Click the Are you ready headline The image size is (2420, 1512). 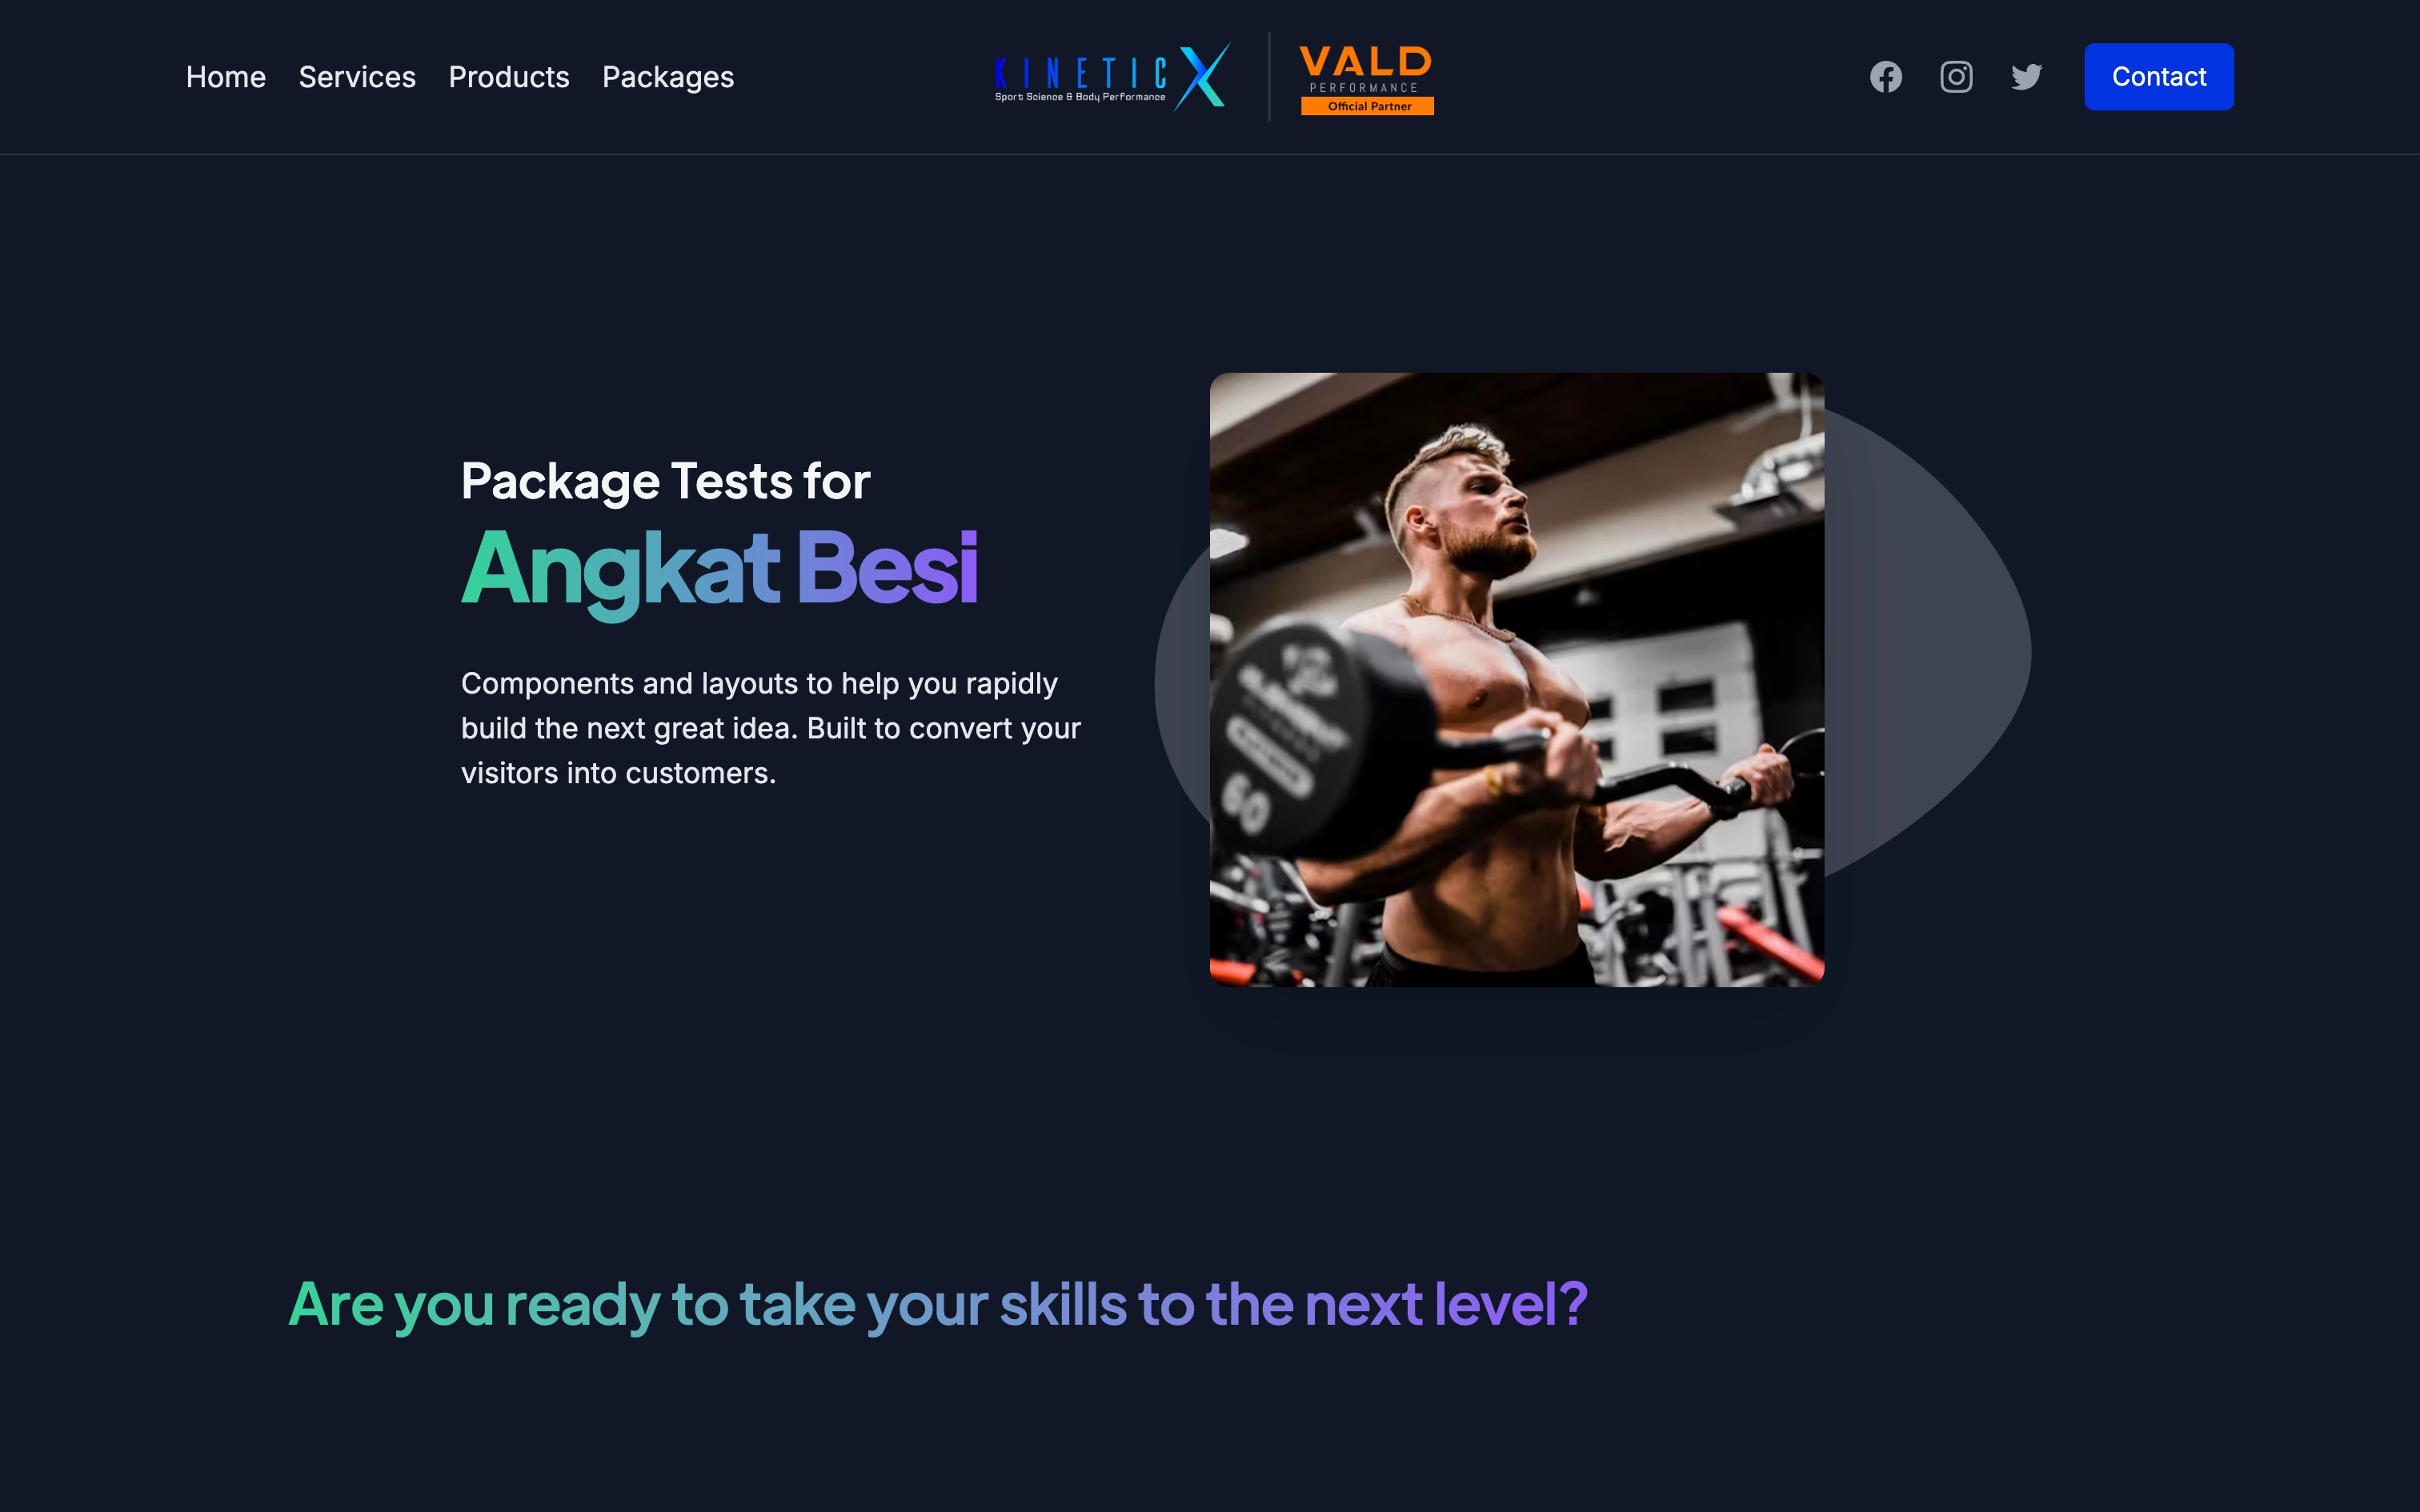(938, 1304)
